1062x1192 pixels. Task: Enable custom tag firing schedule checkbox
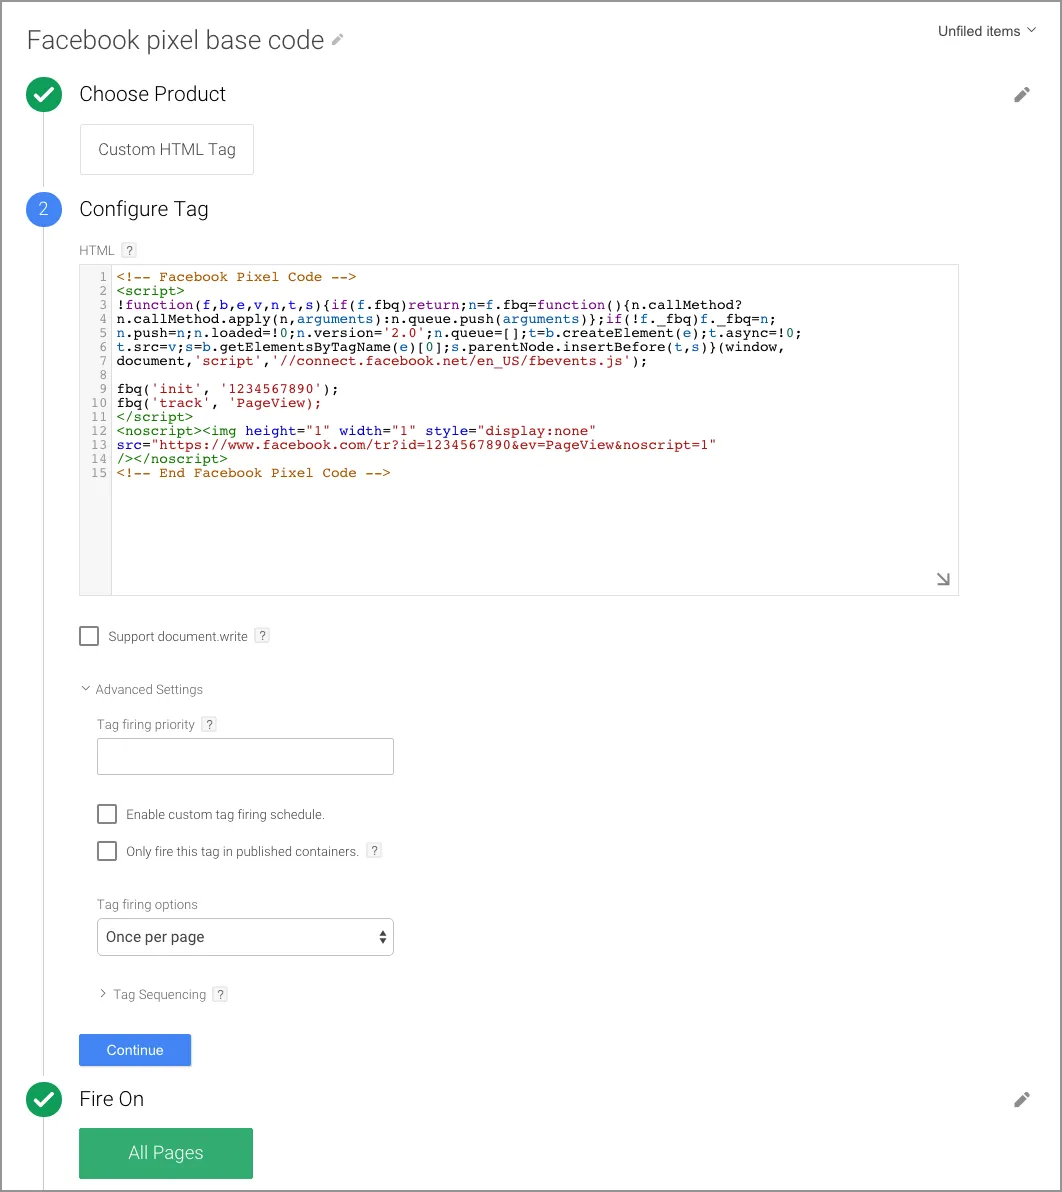tap(107, 814)
